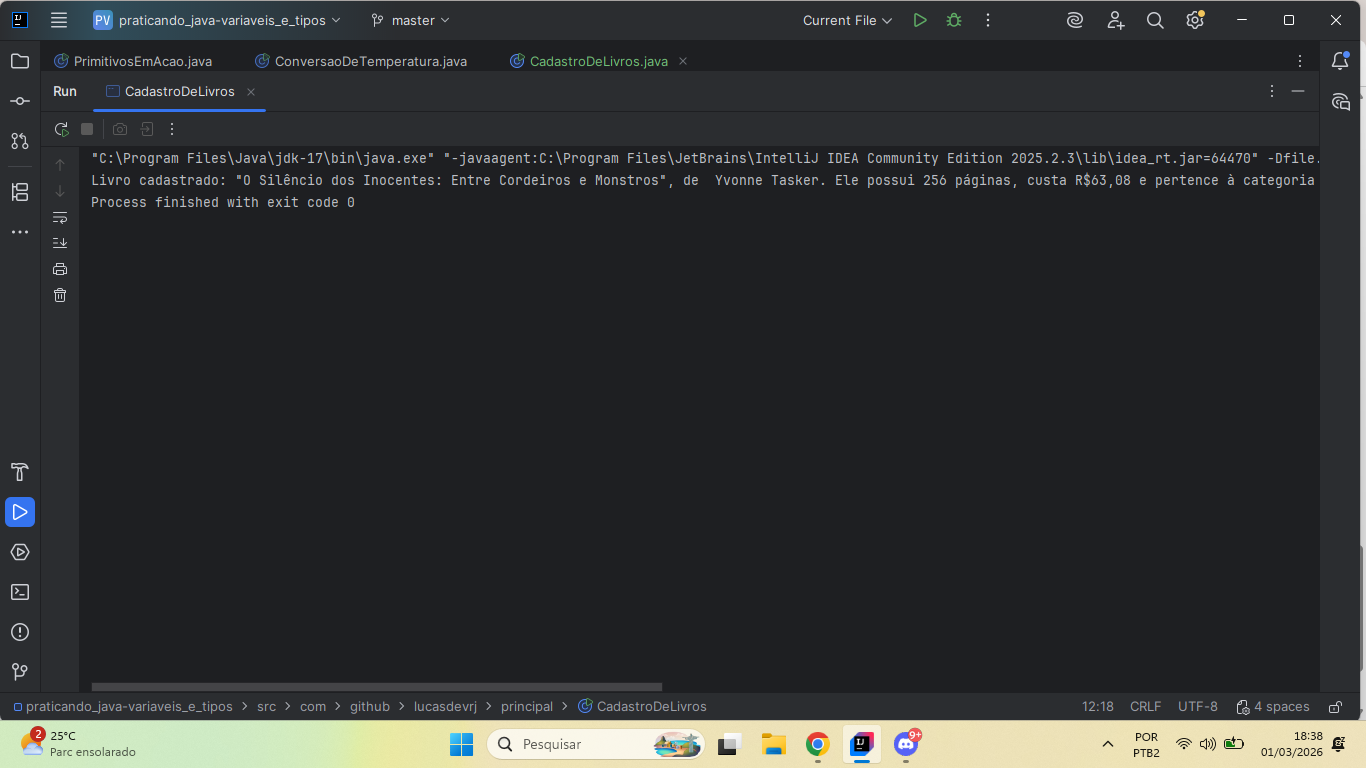Screen dimensions: 1366x768
Task: Open more run actions in title bar
Action: coord(988,20)
